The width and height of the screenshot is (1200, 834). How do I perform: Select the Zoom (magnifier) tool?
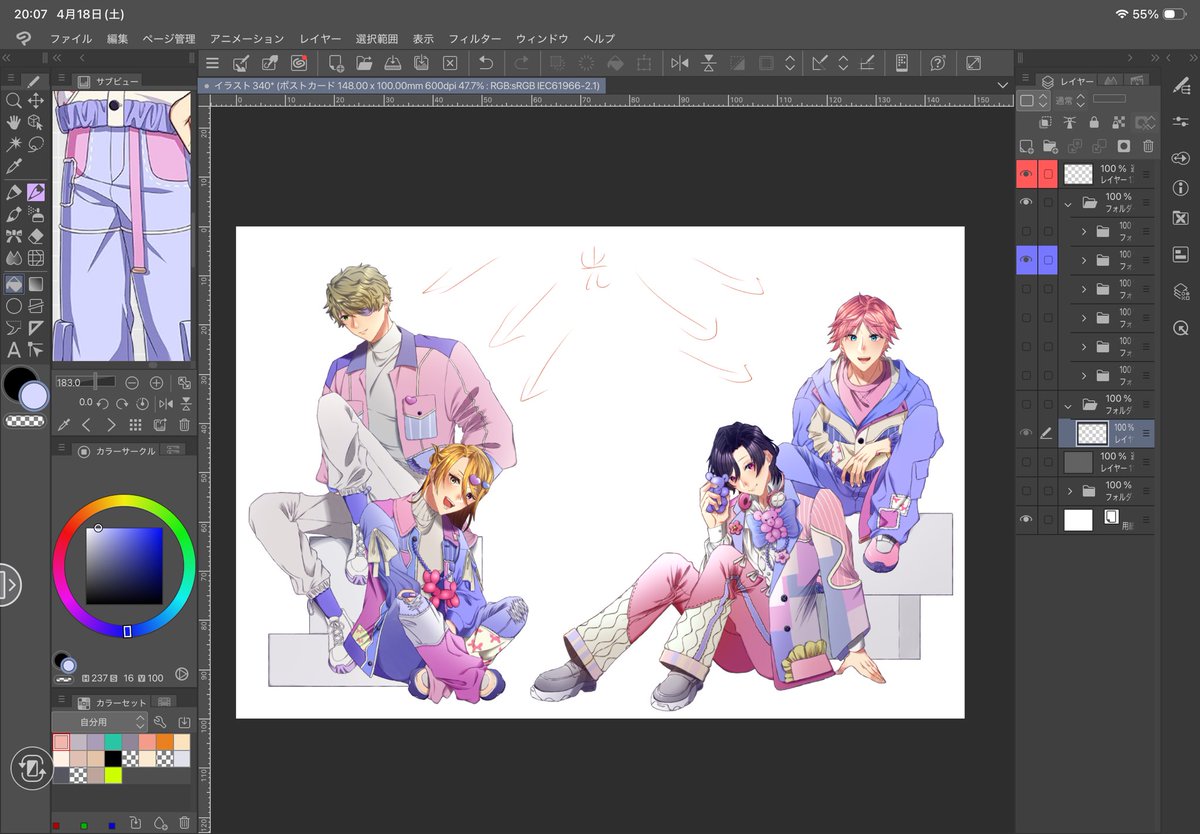15,101
